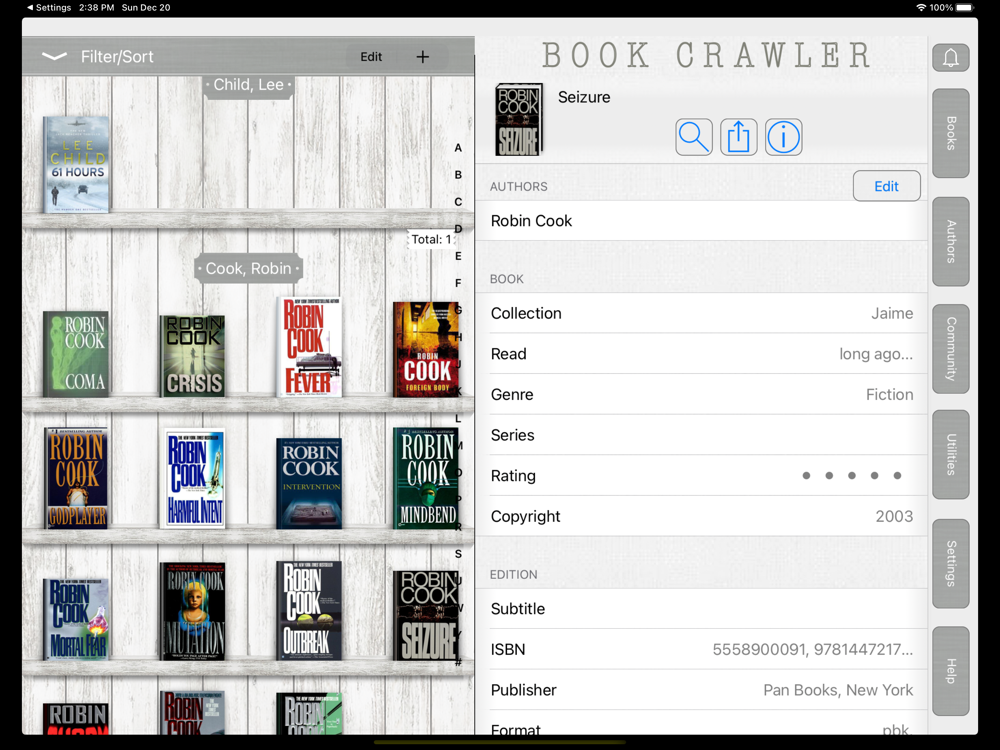Viewport: 1000px width, 750px height.
Task: Collapse the Filter/Sort chevron
Action: 54,57
